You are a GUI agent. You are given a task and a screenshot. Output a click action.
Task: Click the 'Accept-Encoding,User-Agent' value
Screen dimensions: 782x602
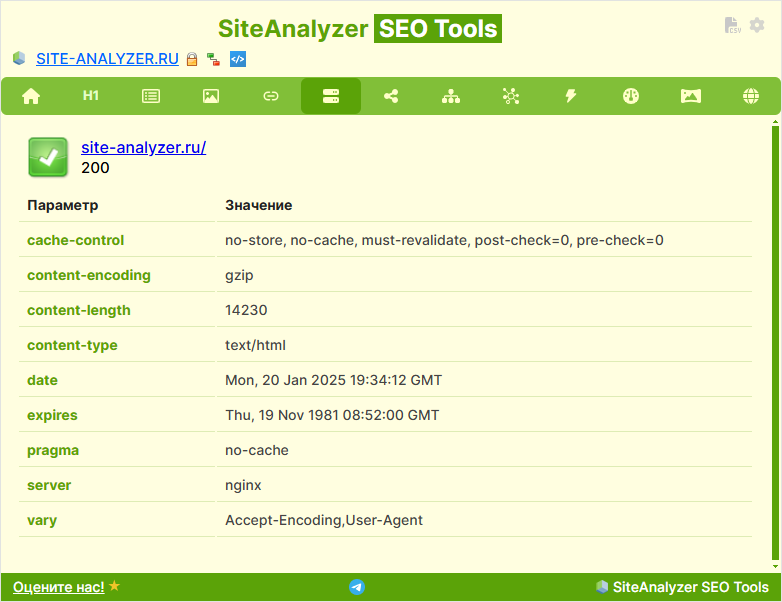pyautogui.click(x=324, y=520)
